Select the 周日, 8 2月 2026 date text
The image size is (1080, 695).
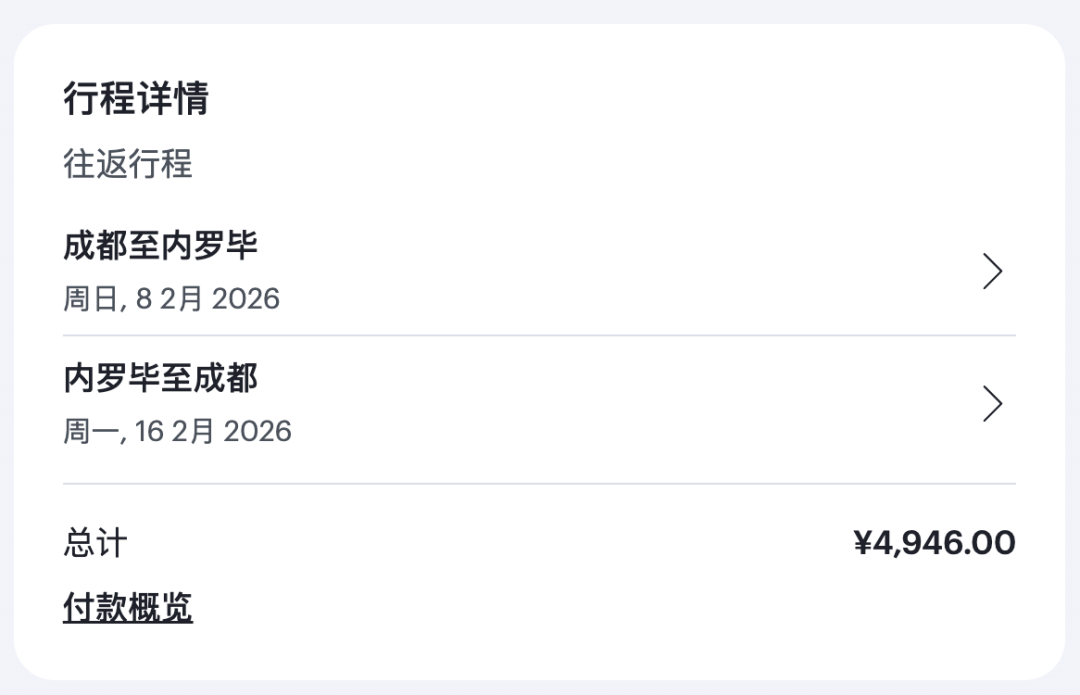coord(171,298)
